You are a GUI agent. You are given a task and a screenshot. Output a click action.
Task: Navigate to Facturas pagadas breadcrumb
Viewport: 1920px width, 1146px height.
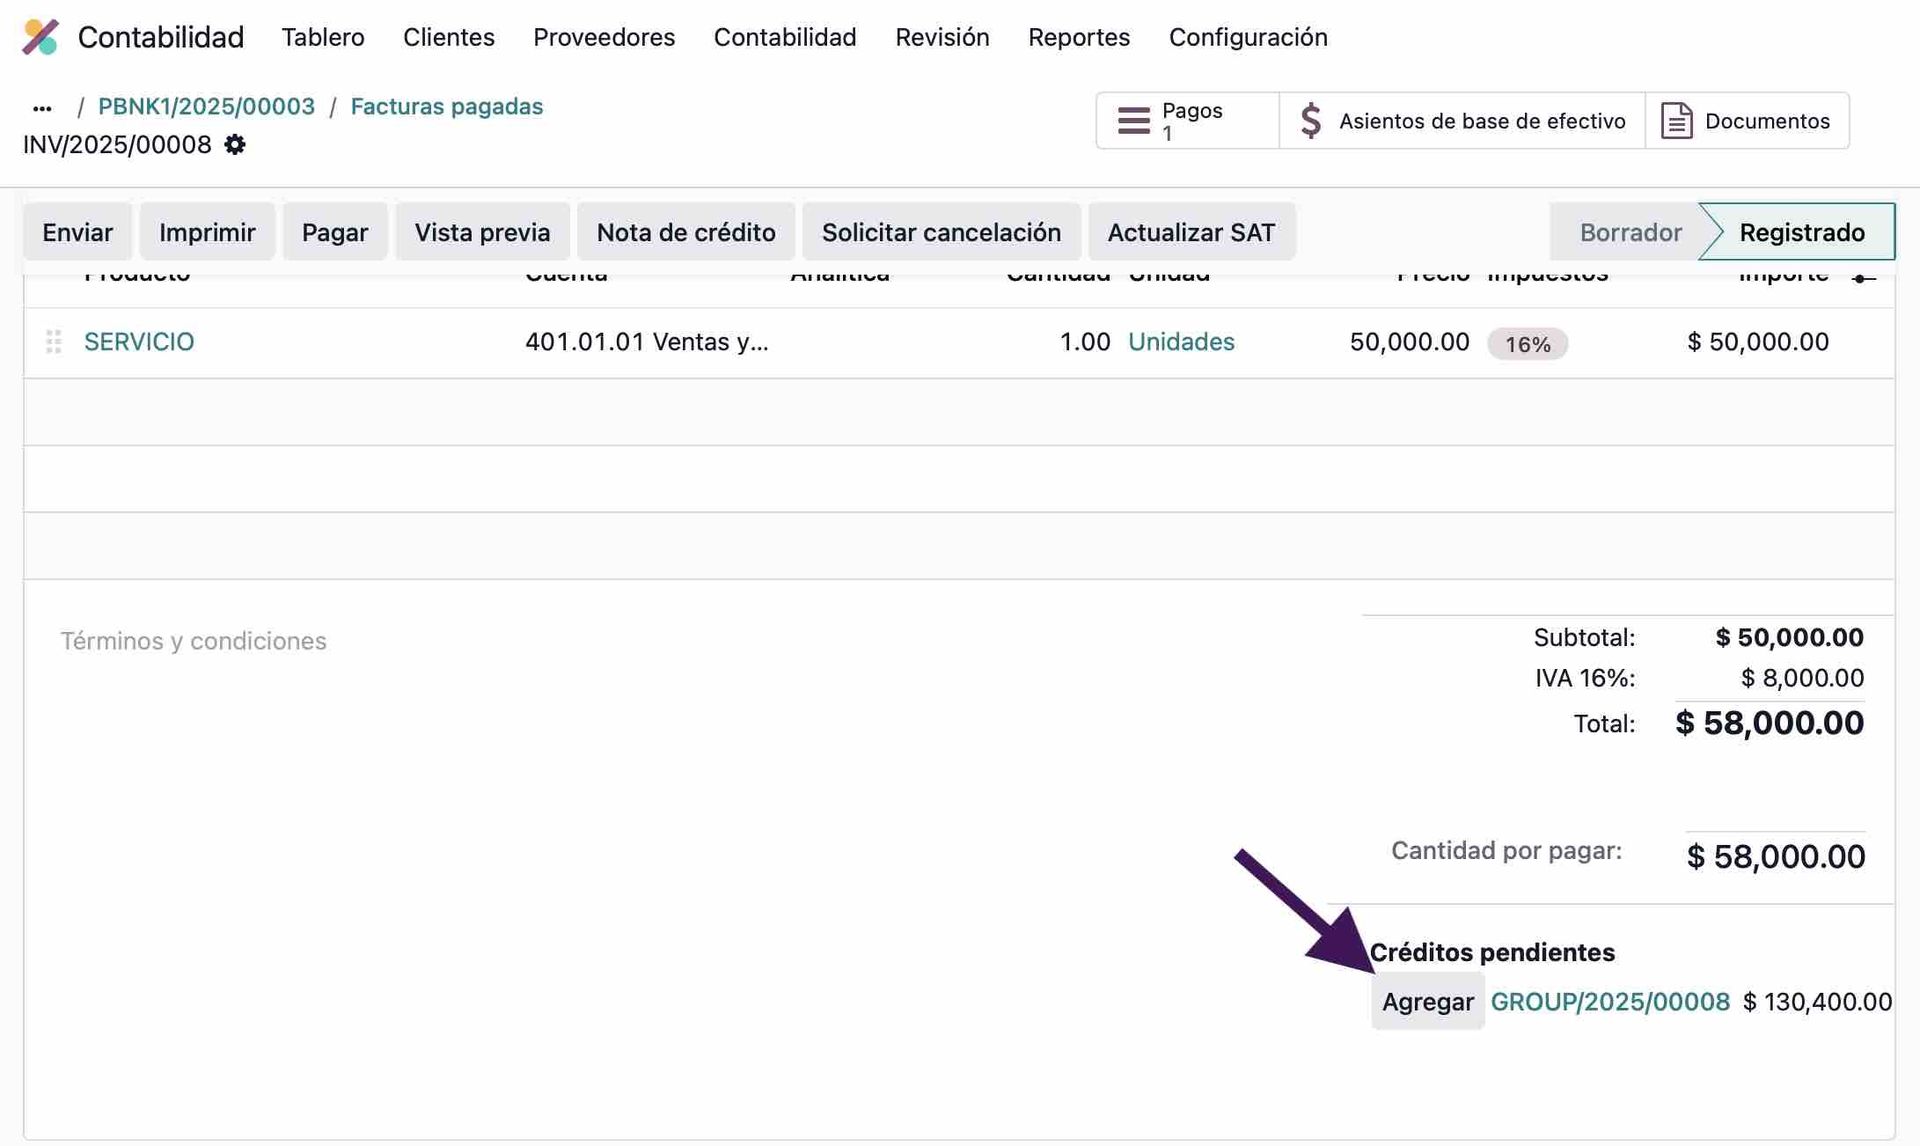click(446, 106)
